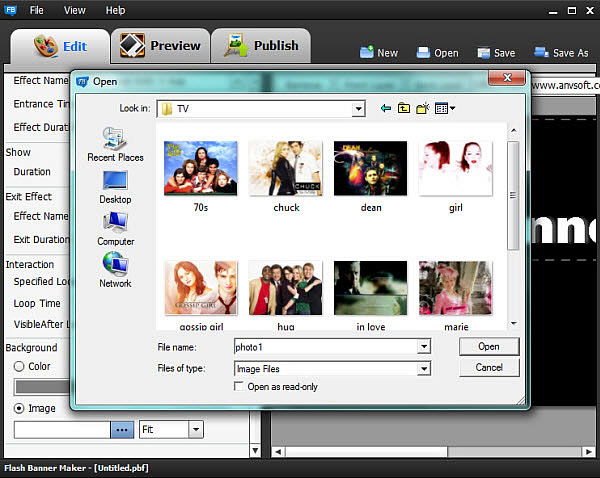600x478 pixels.
Task: Switch to the Preview tab
Action: (x=160, y=46)
